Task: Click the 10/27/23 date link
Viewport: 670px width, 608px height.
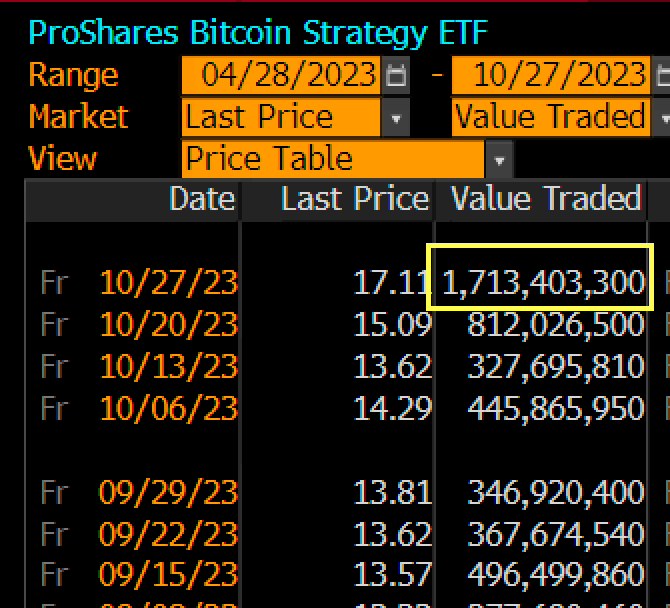Action: pyautogui.click(x=168, y=283)
